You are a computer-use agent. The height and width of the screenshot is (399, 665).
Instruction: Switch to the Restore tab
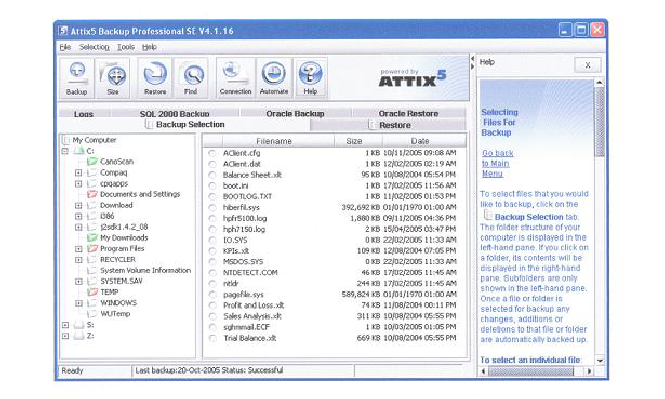point(389,125)
